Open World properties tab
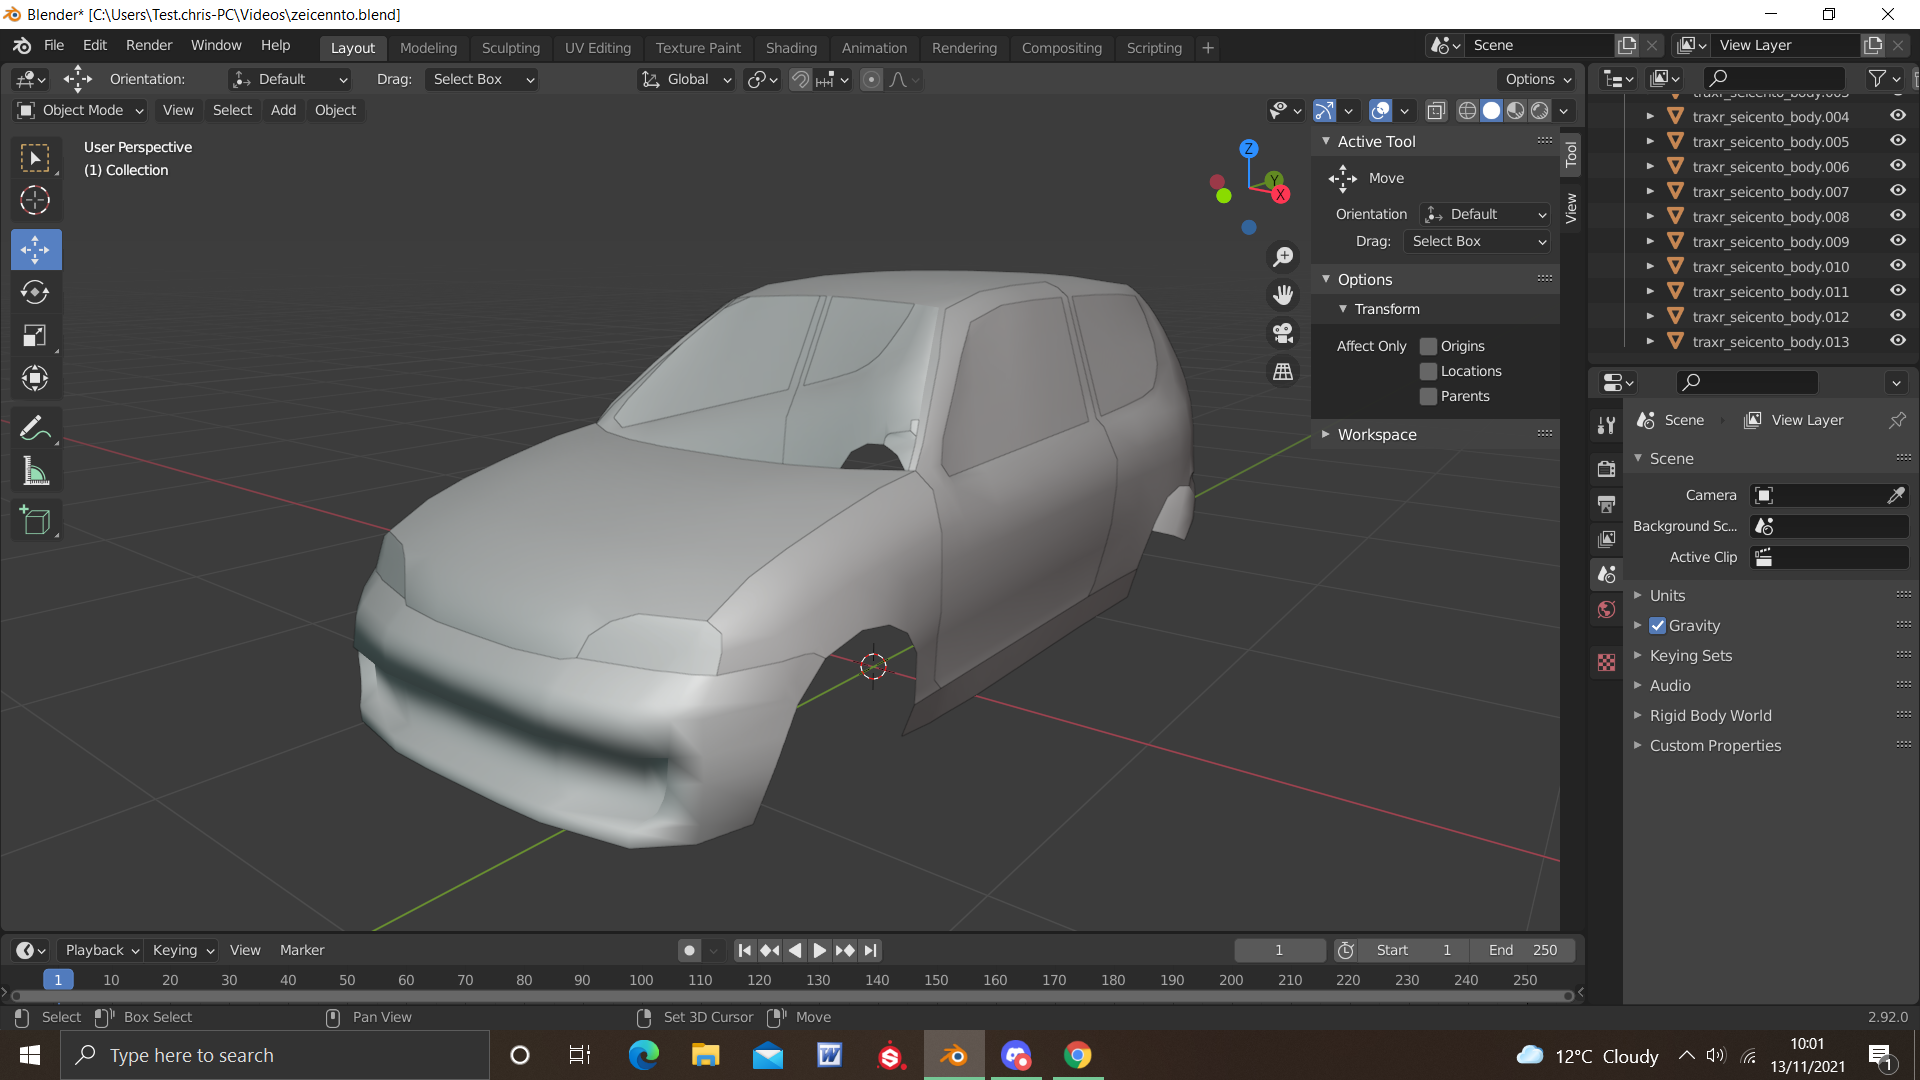The image size is (1920, 1080). (x=1607, y=610)
